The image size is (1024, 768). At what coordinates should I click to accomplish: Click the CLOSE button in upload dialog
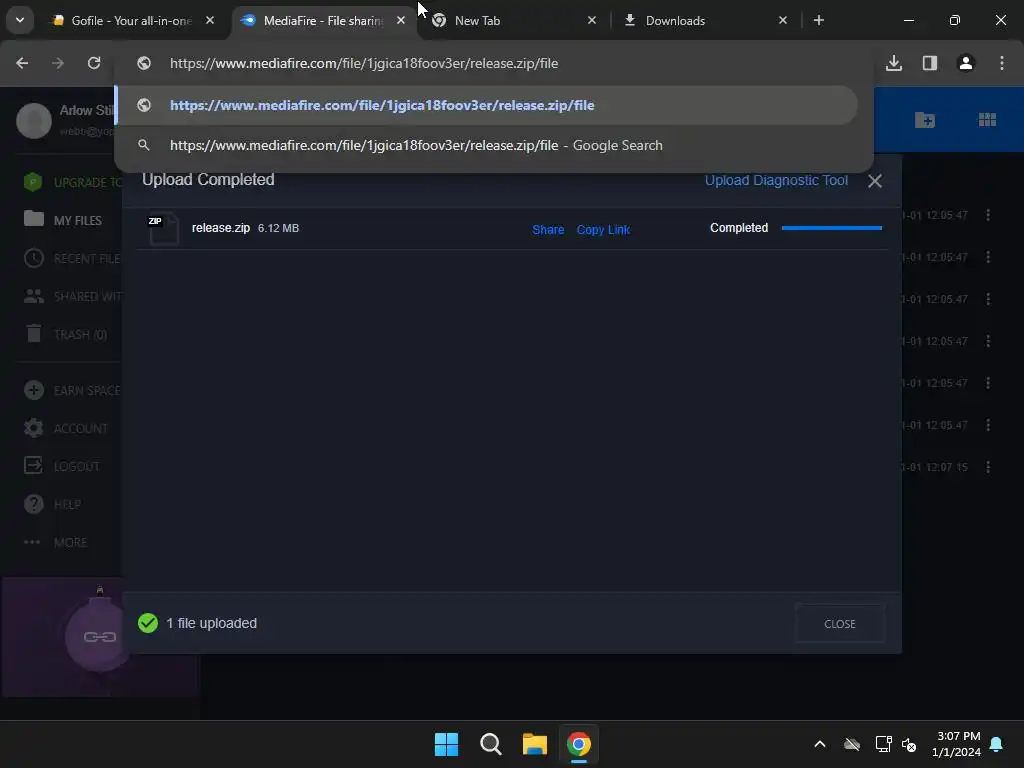[840, 624]
